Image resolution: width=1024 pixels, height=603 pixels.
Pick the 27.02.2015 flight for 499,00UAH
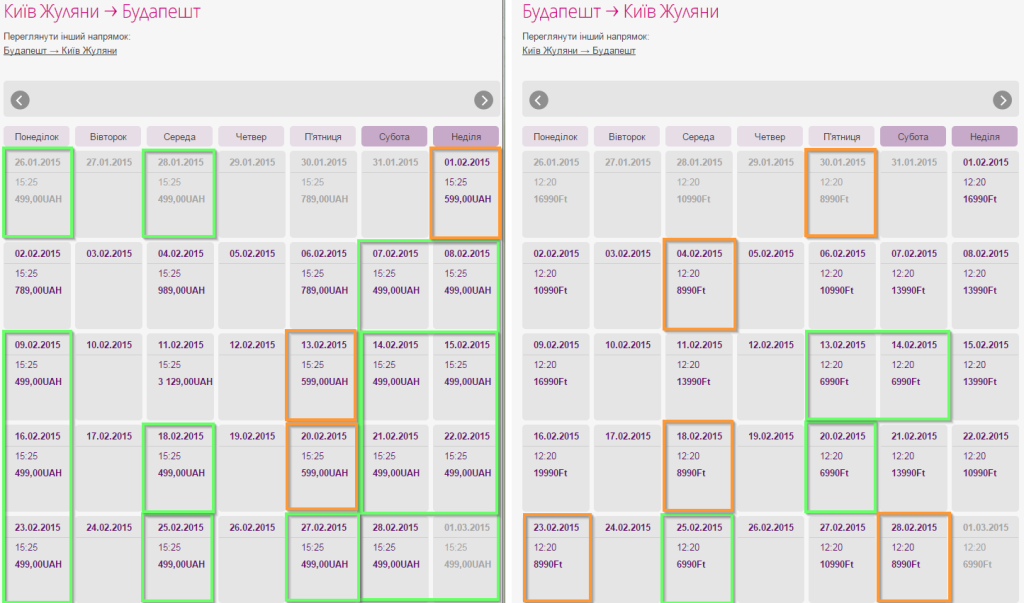coord(323,559)
